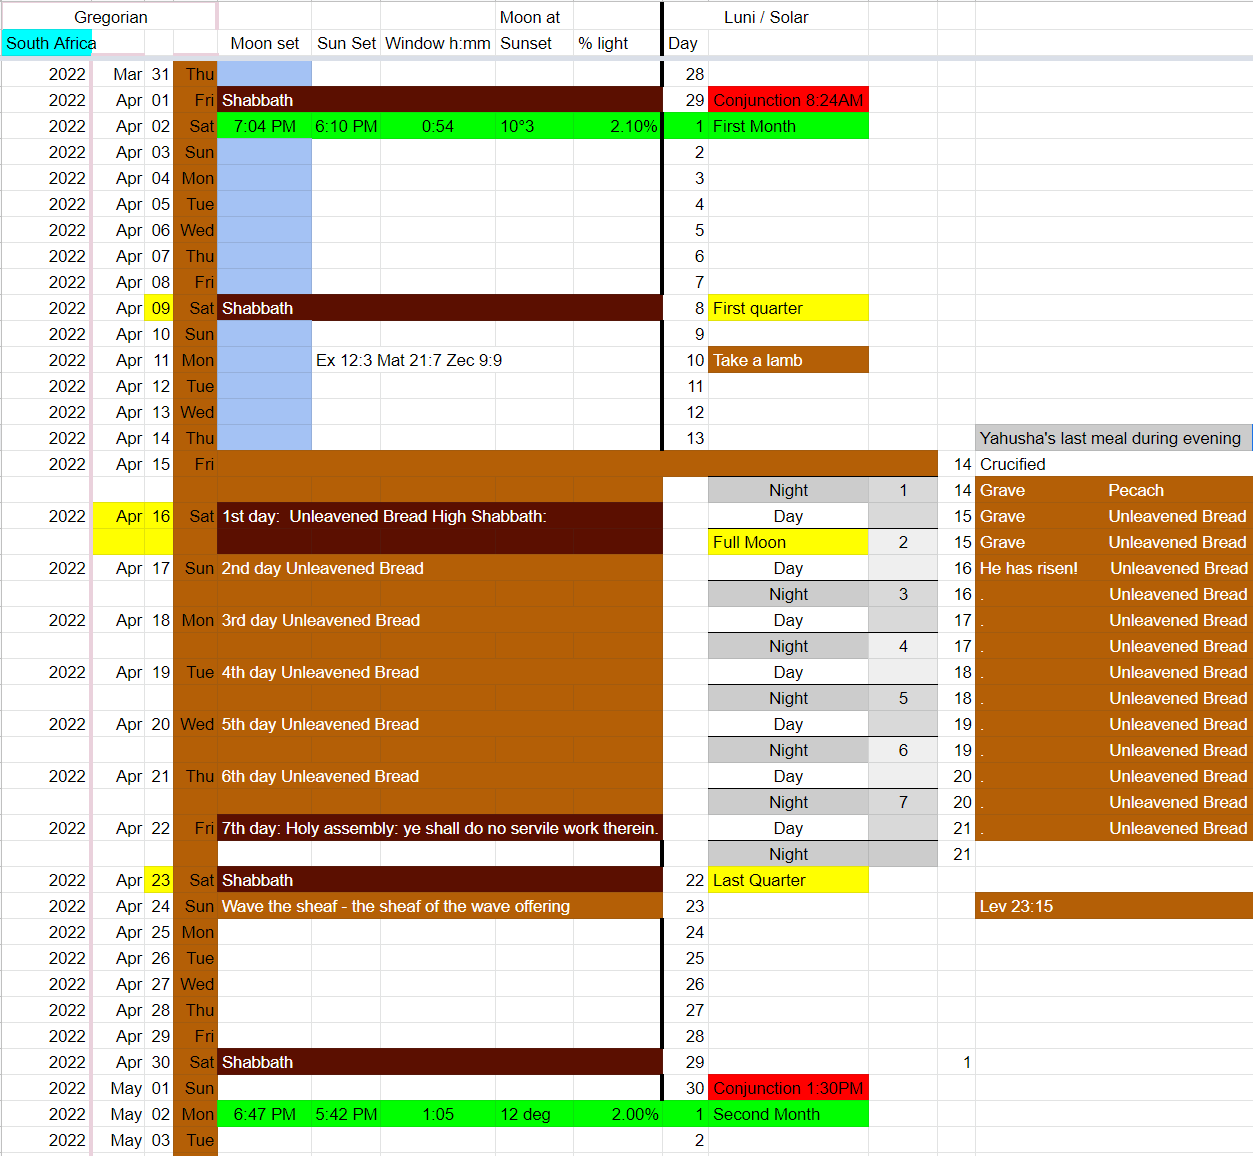The width and height of the screenshot is (1253, 1156).
Task: Click the Wave the sheaf cell
Action: [x=396, y=906]
